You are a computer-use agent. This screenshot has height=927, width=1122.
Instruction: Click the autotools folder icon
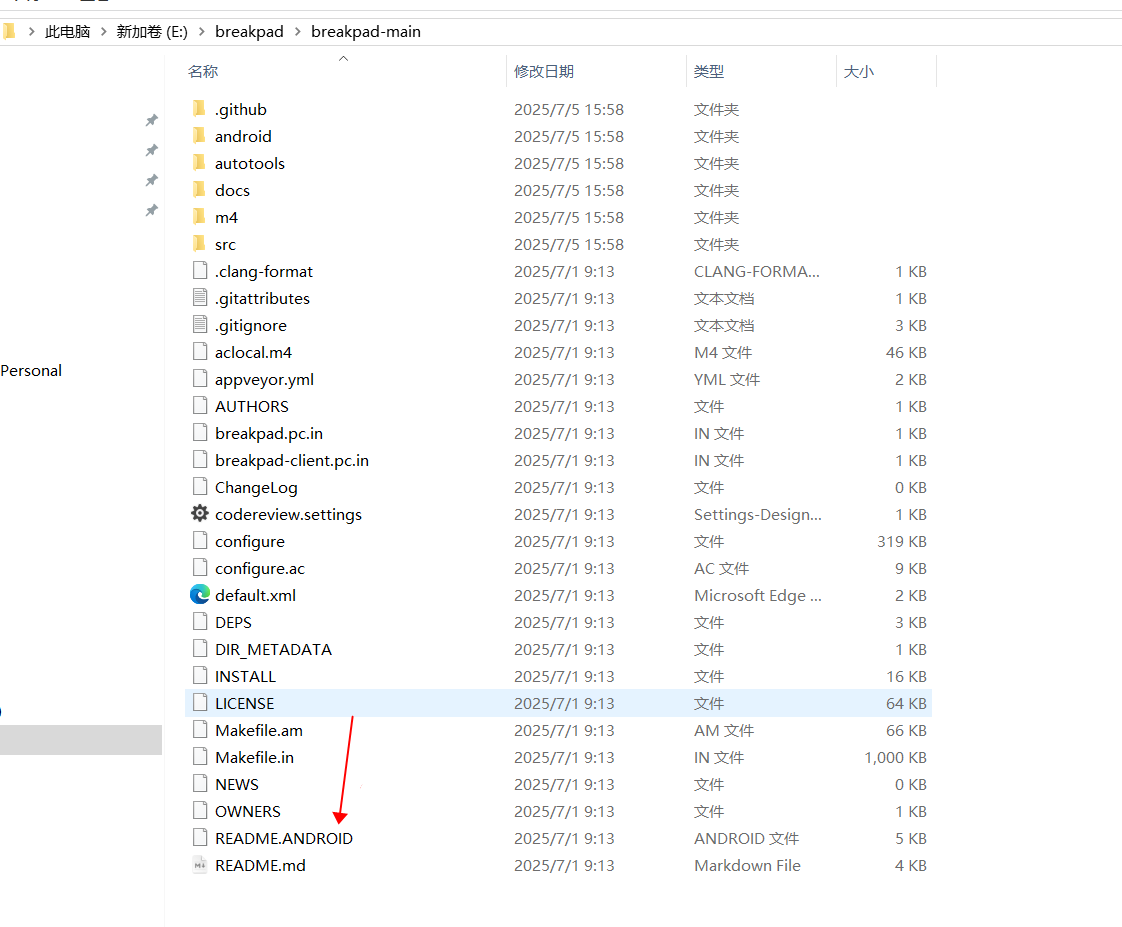pyautogui.click(x=200, y=163)
